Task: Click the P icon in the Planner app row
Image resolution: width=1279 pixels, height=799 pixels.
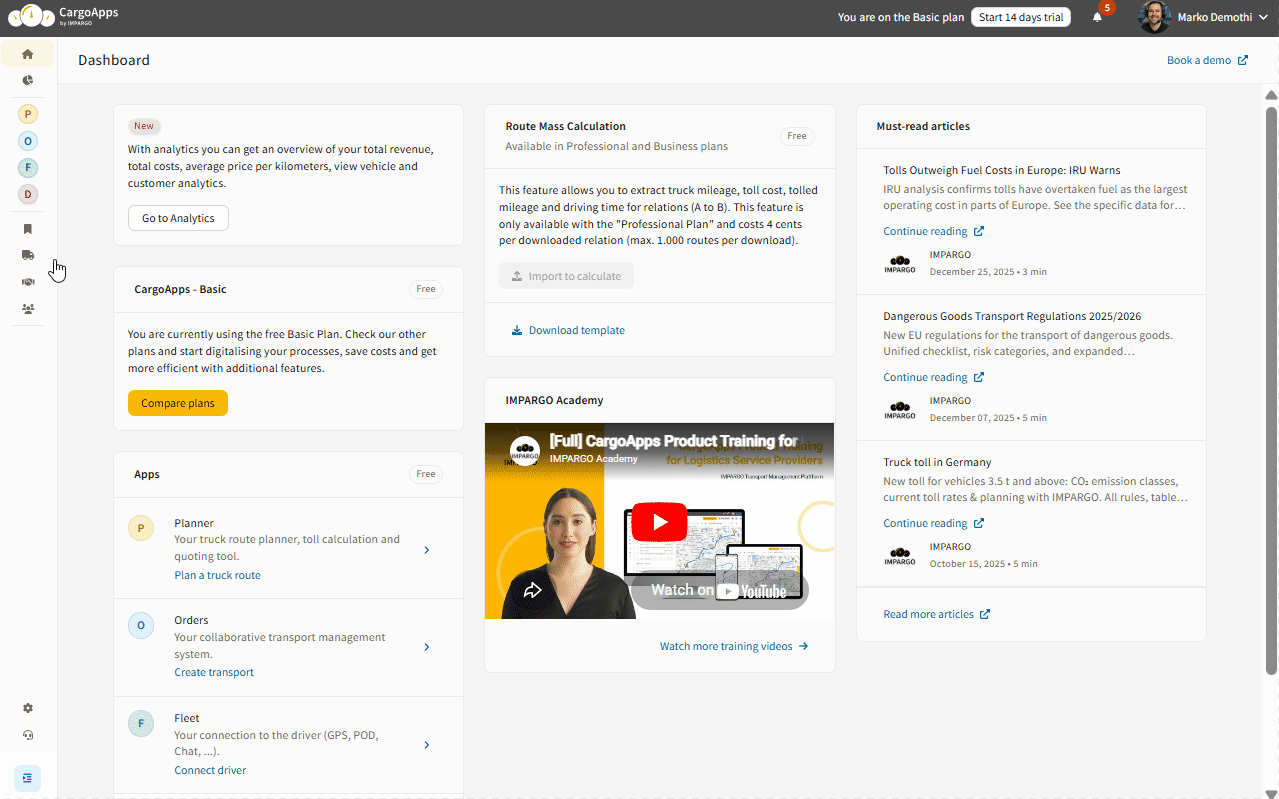Action: click(x=141, y=528)
